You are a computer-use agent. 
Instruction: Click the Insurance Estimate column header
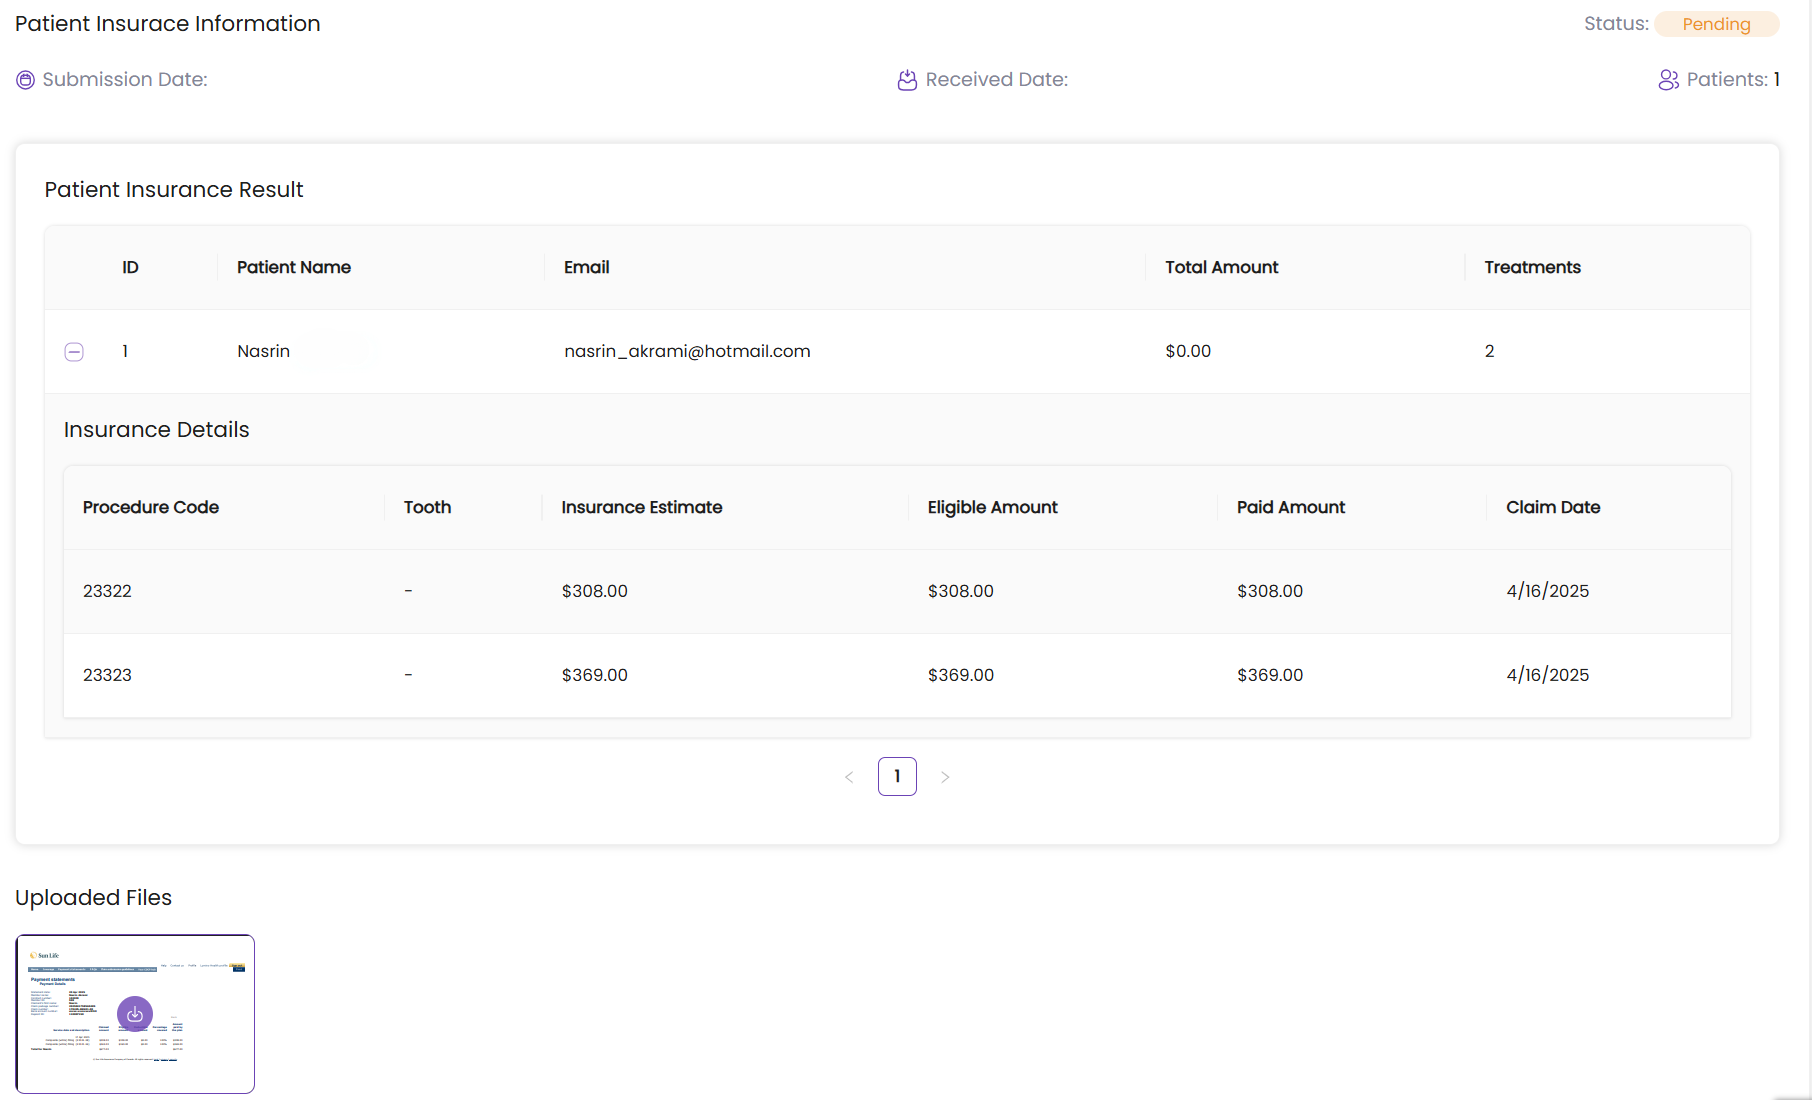(x=642, y=507)
